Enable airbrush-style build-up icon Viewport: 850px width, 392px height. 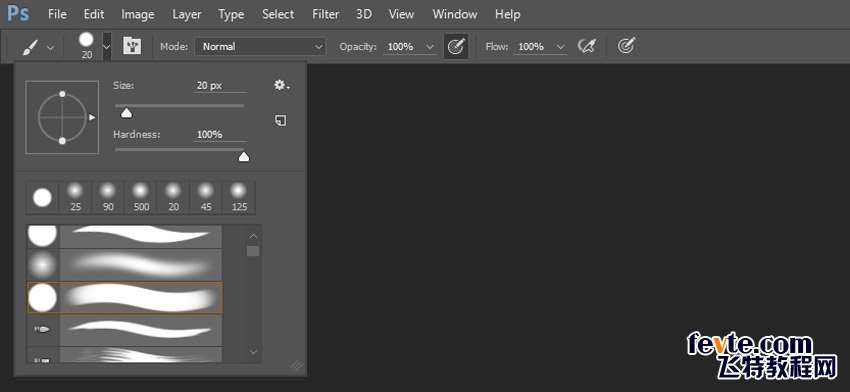[x=587, y=47]
